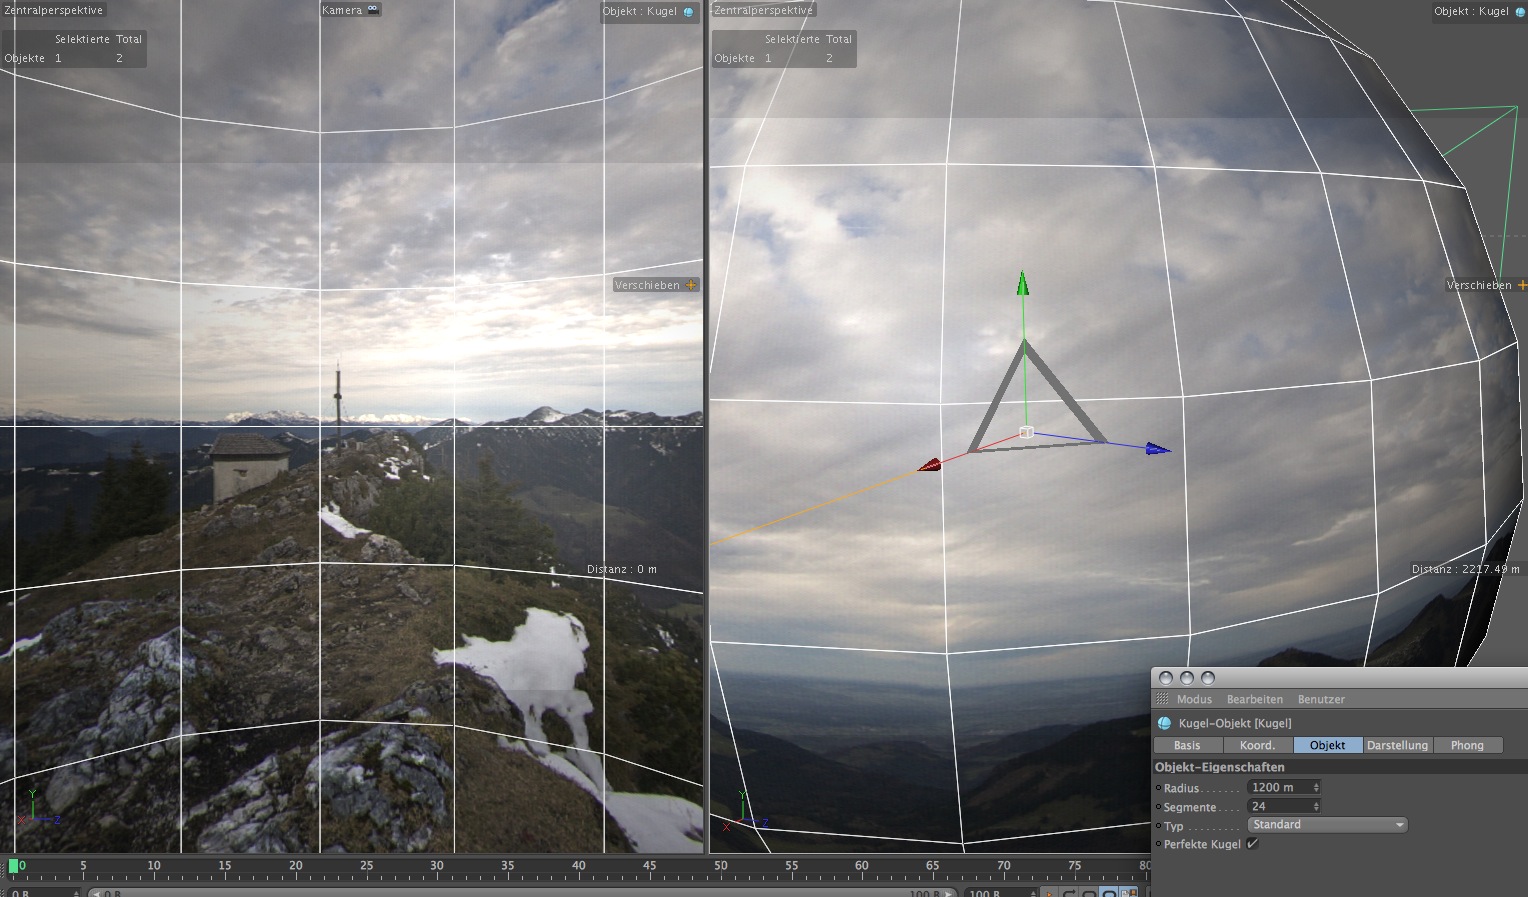The image size is (1528, 897).
Task: Open the Modus menu
Action: (1194, 699)
